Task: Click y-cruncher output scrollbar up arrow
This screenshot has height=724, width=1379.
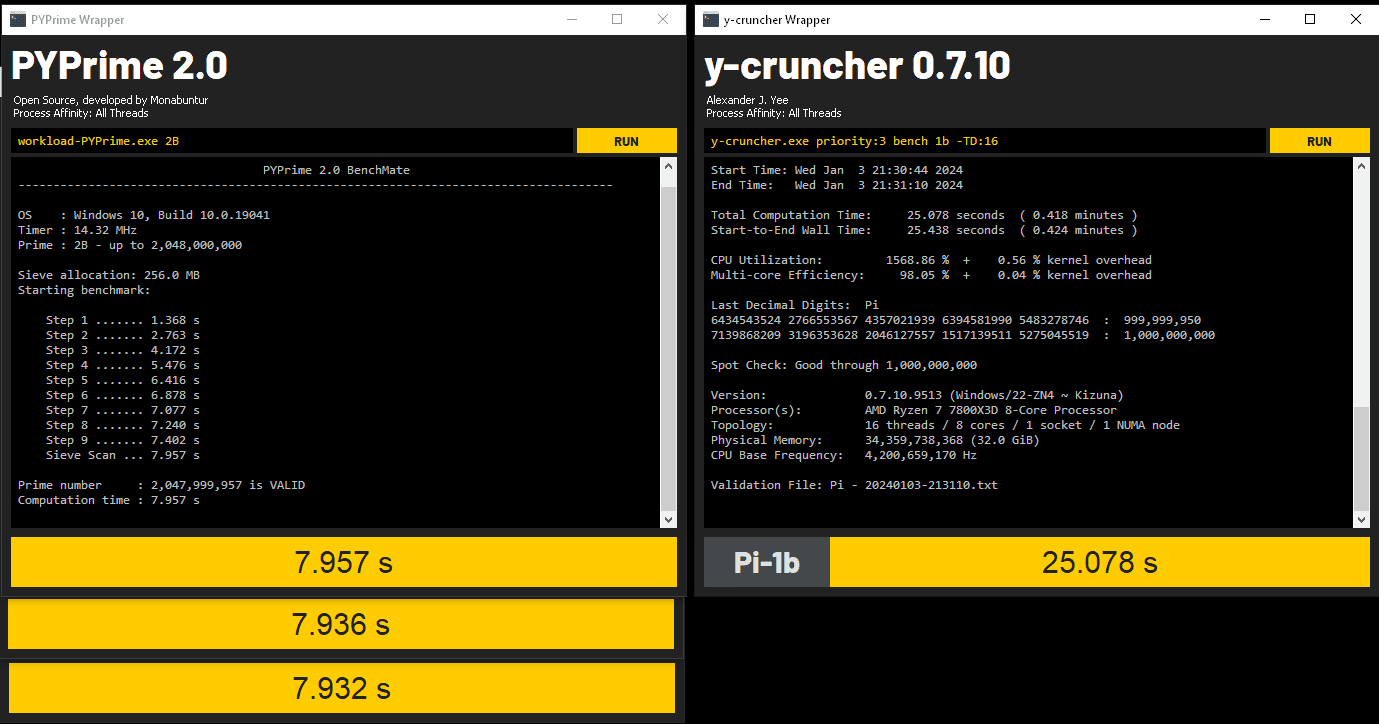Action: [x=1361, y=167]
